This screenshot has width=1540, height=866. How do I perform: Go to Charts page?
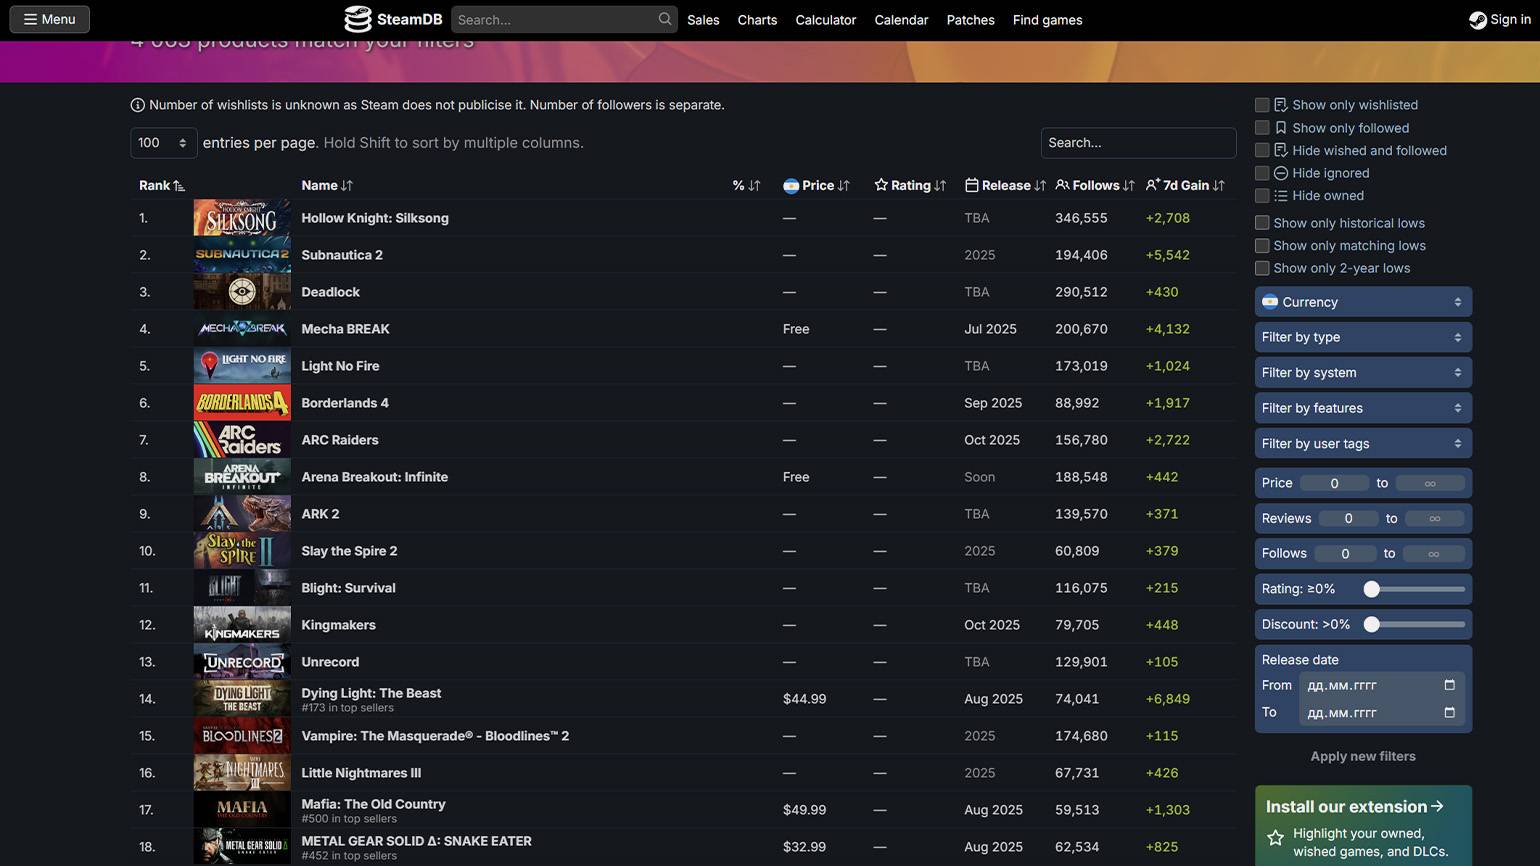(x=757, y=20)
